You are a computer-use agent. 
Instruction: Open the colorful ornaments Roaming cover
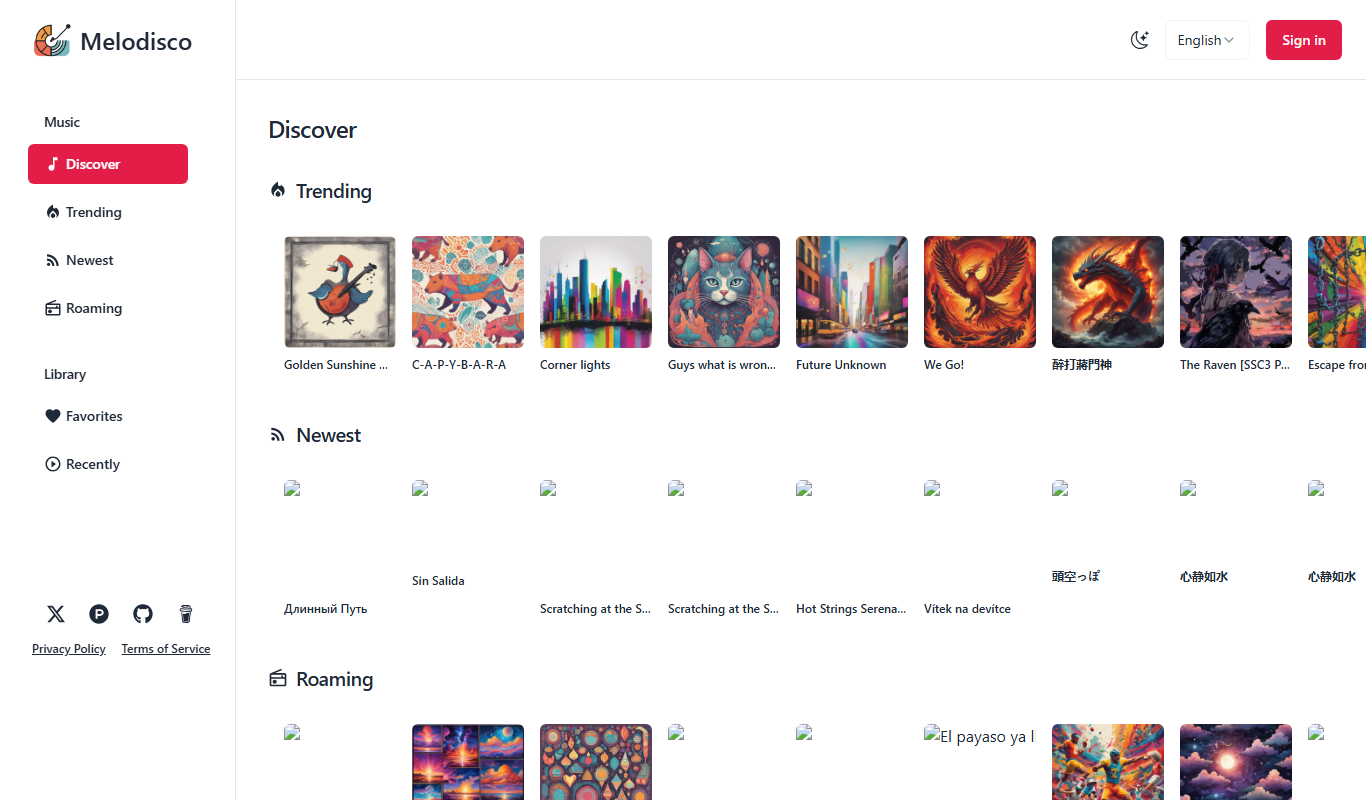[596, 762]
